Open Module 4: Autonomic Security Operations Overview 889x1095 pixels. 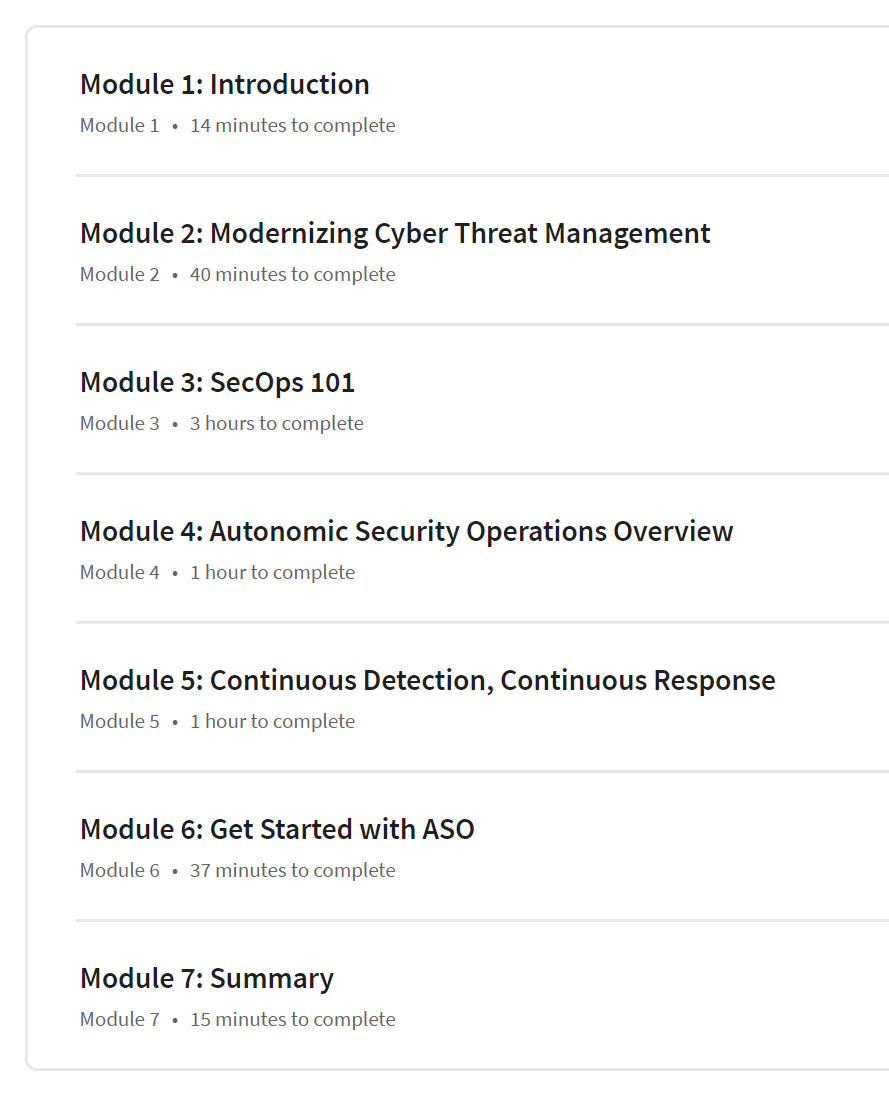[x=406, y=531]
